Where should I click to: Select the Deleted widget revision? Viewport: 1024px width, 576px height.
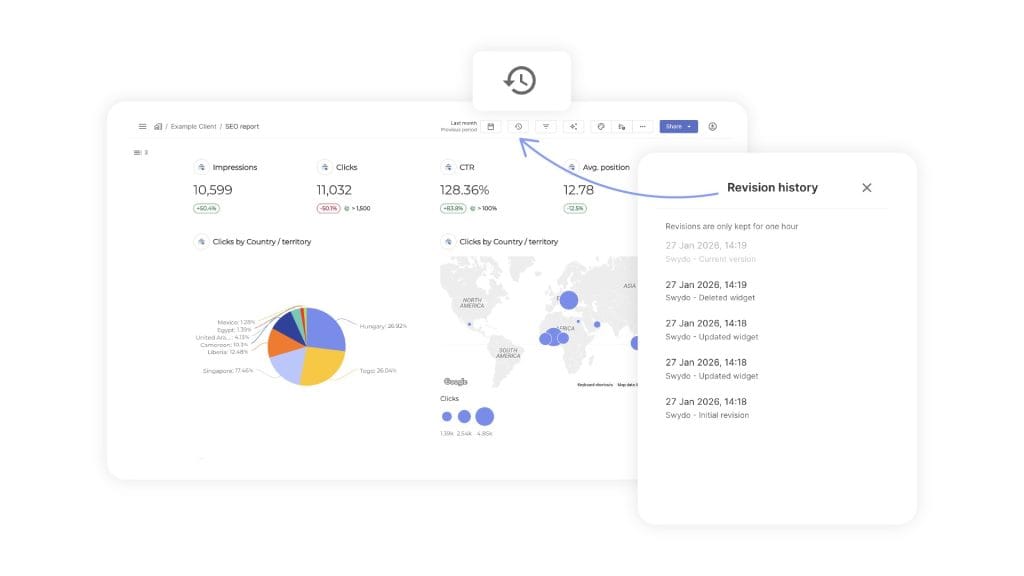(x=711, y=291)
